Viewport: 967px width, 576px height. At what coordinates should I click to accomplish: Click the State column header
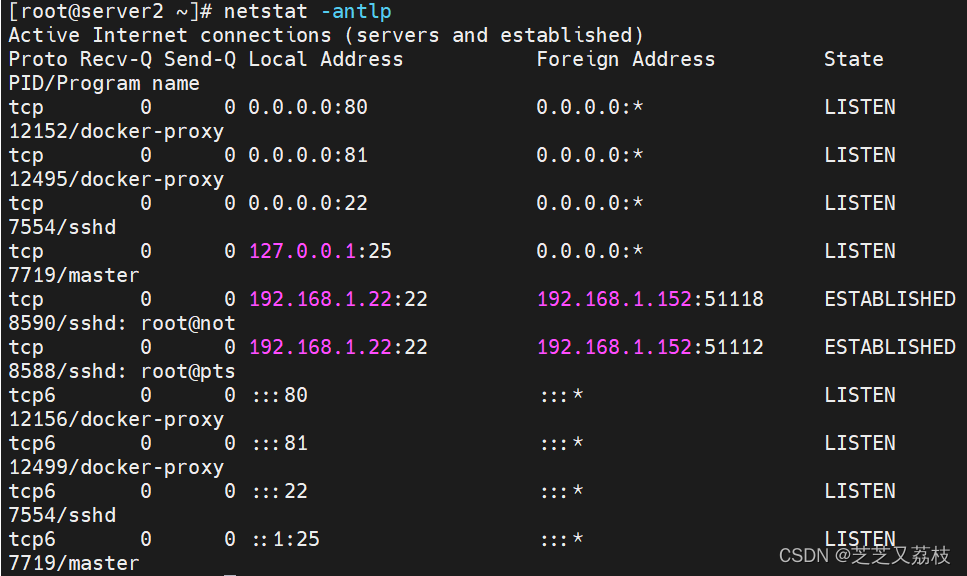tap(853, 59)
